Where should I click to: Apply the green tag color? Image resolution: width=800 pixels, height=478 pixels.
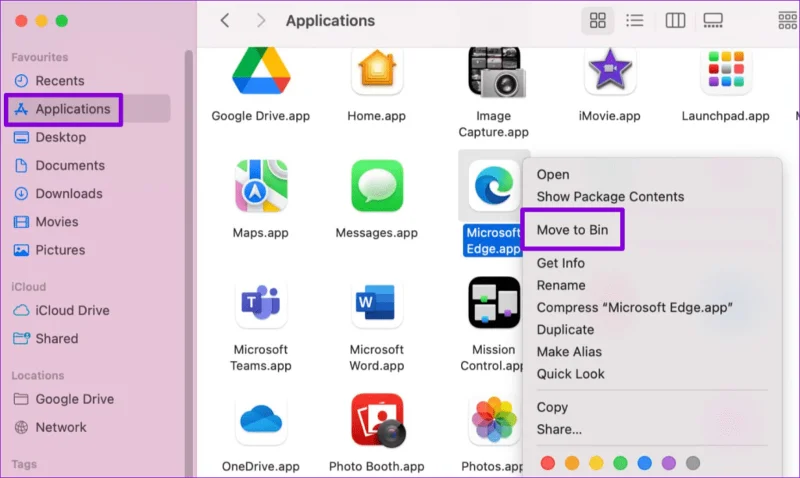coord(620,463)
